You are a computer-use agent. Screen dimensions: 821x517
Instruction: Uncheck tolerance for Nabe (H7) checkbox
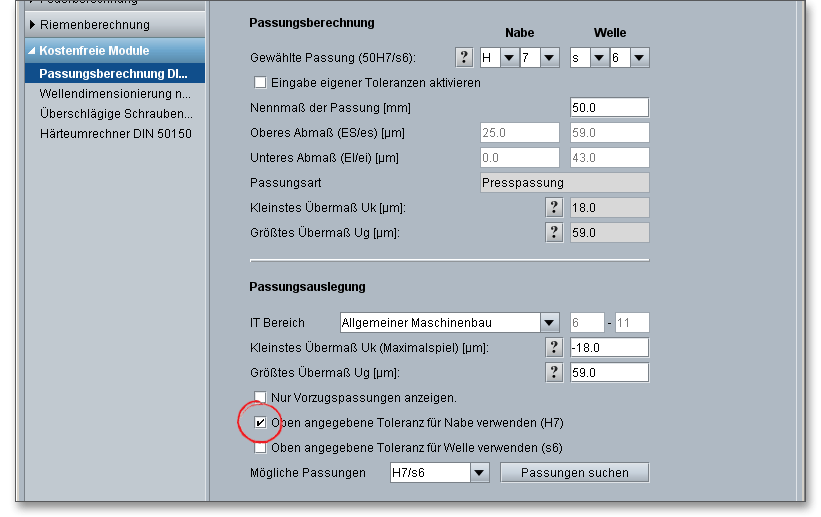pyautogui.click(x=261, y=423)
